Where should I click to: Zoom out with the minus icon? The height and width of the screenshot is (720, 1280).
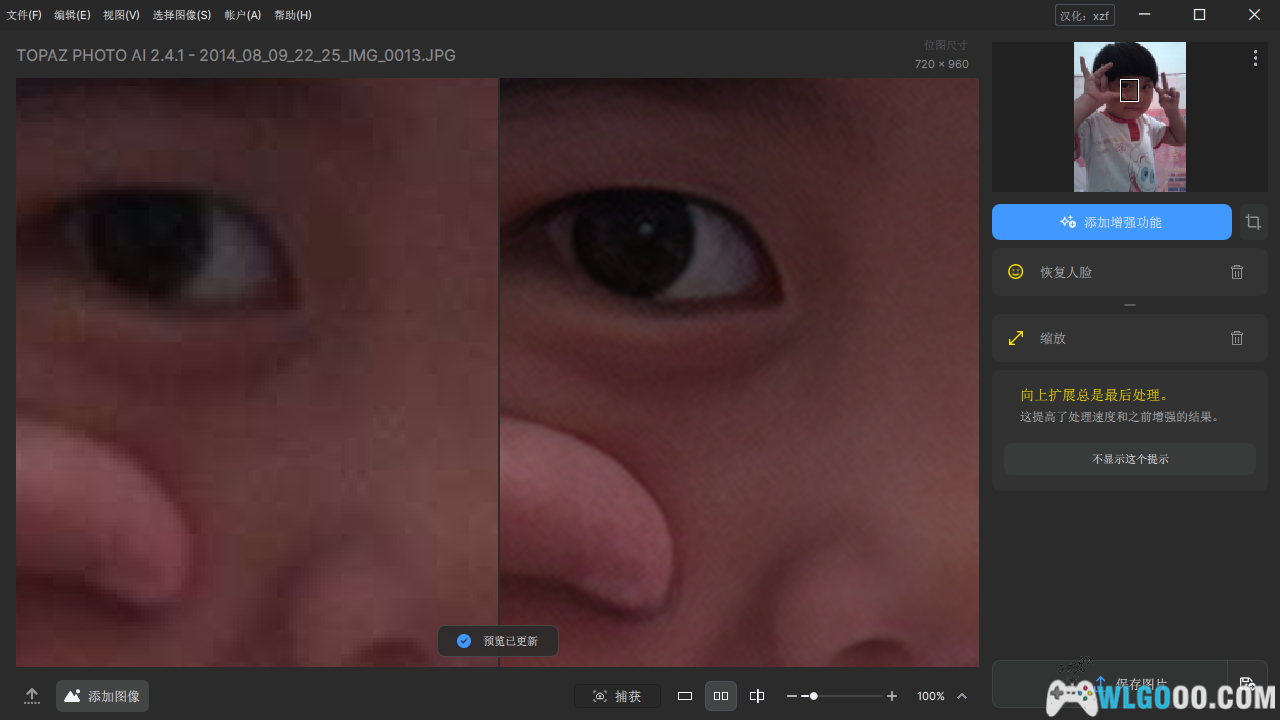[791, 696]
